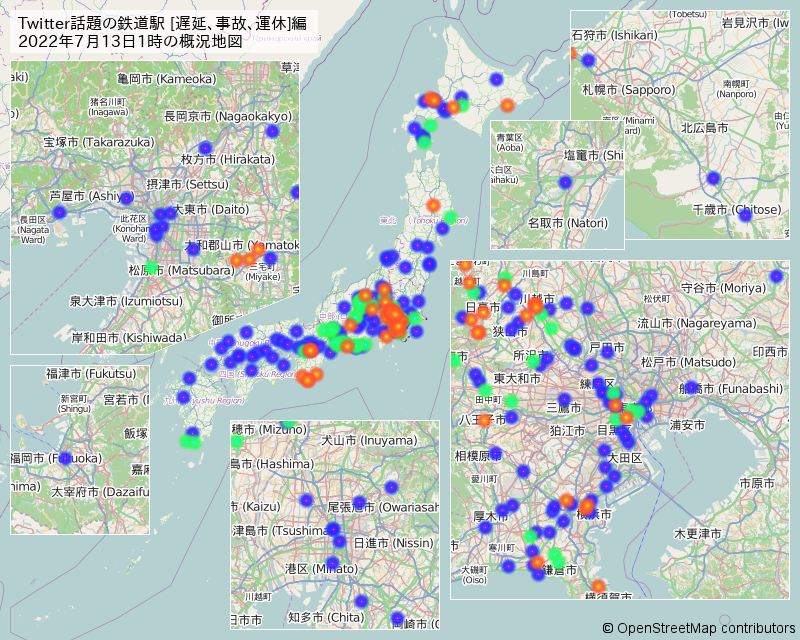Open the OpenStreetMap contributors credit
Viewport: 800px width, 640px height.
pos(699,628)
